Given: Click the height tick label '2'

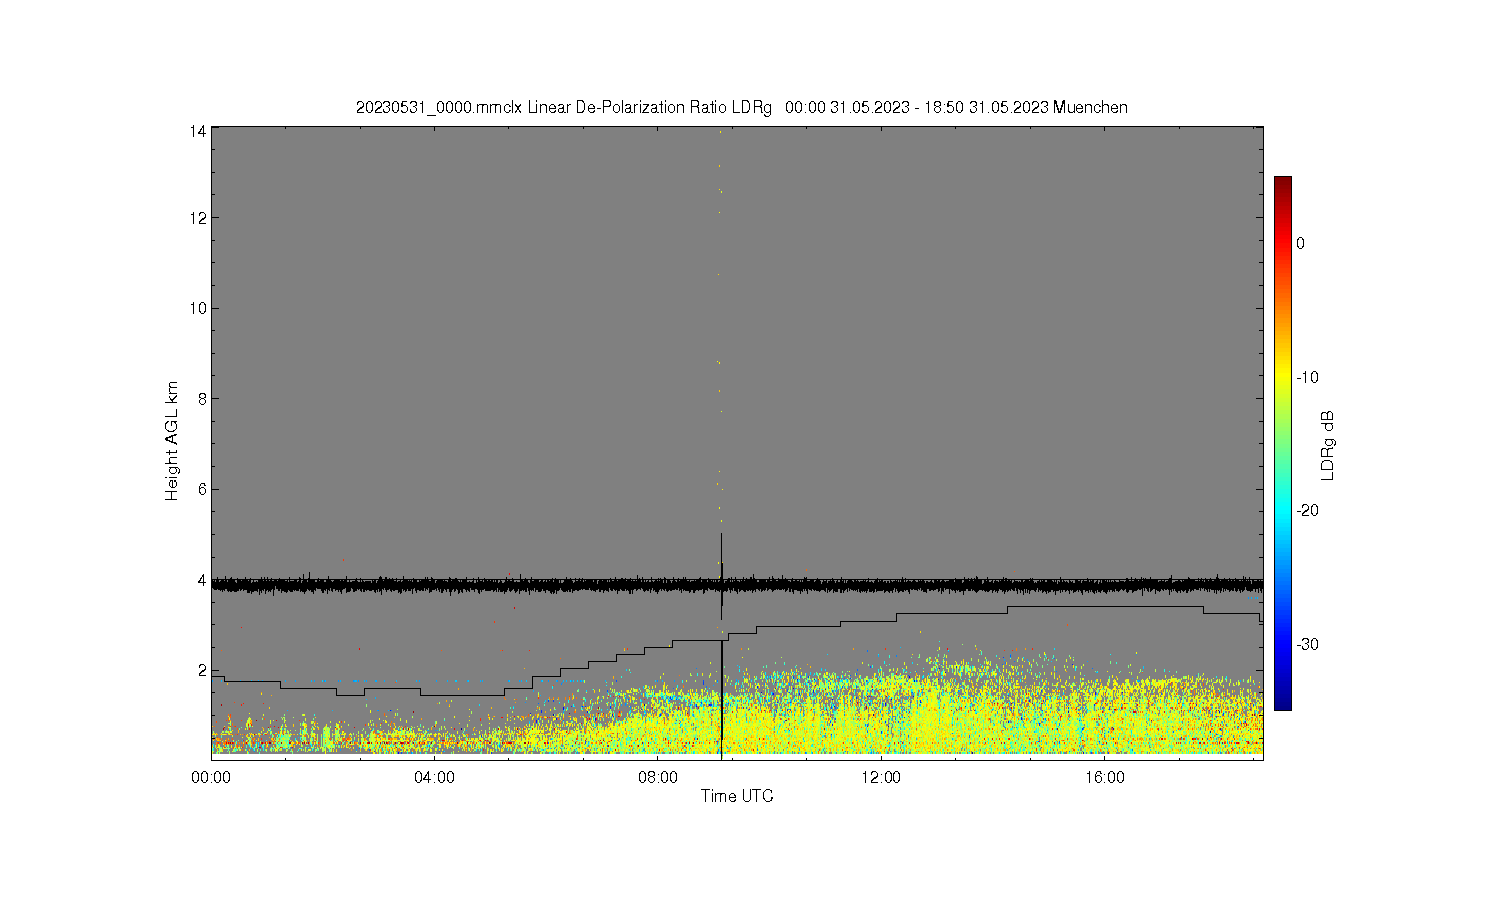Looking at the screenshot, I should click(202, 670).
